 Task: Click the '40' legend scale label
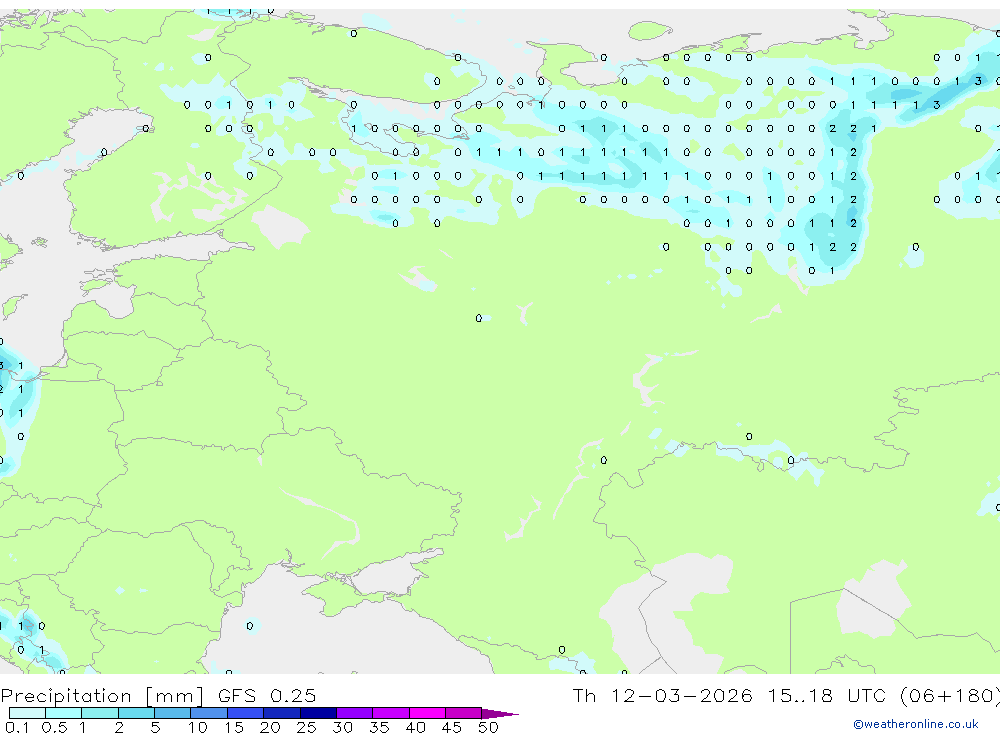pyautogui.click(x=415, y=727)
